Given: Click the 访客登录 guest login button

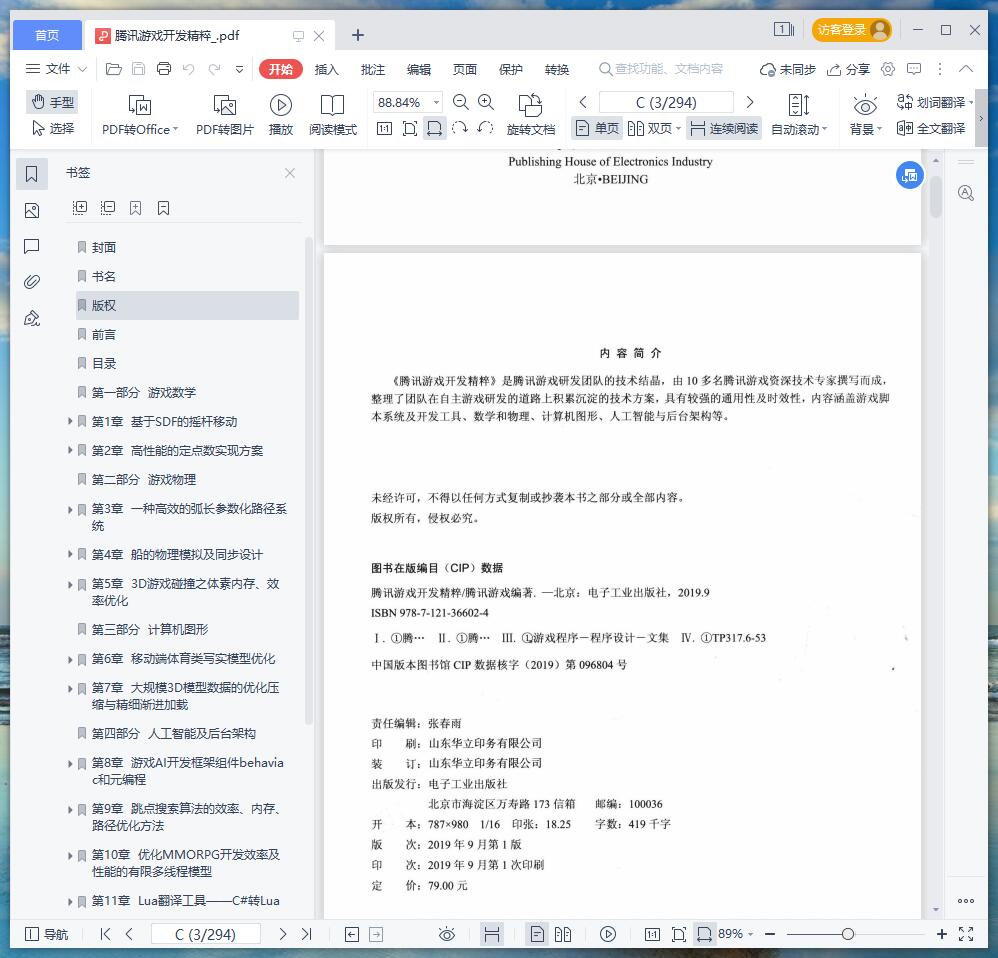Looking at the screenshot, I should coord(852,30).
